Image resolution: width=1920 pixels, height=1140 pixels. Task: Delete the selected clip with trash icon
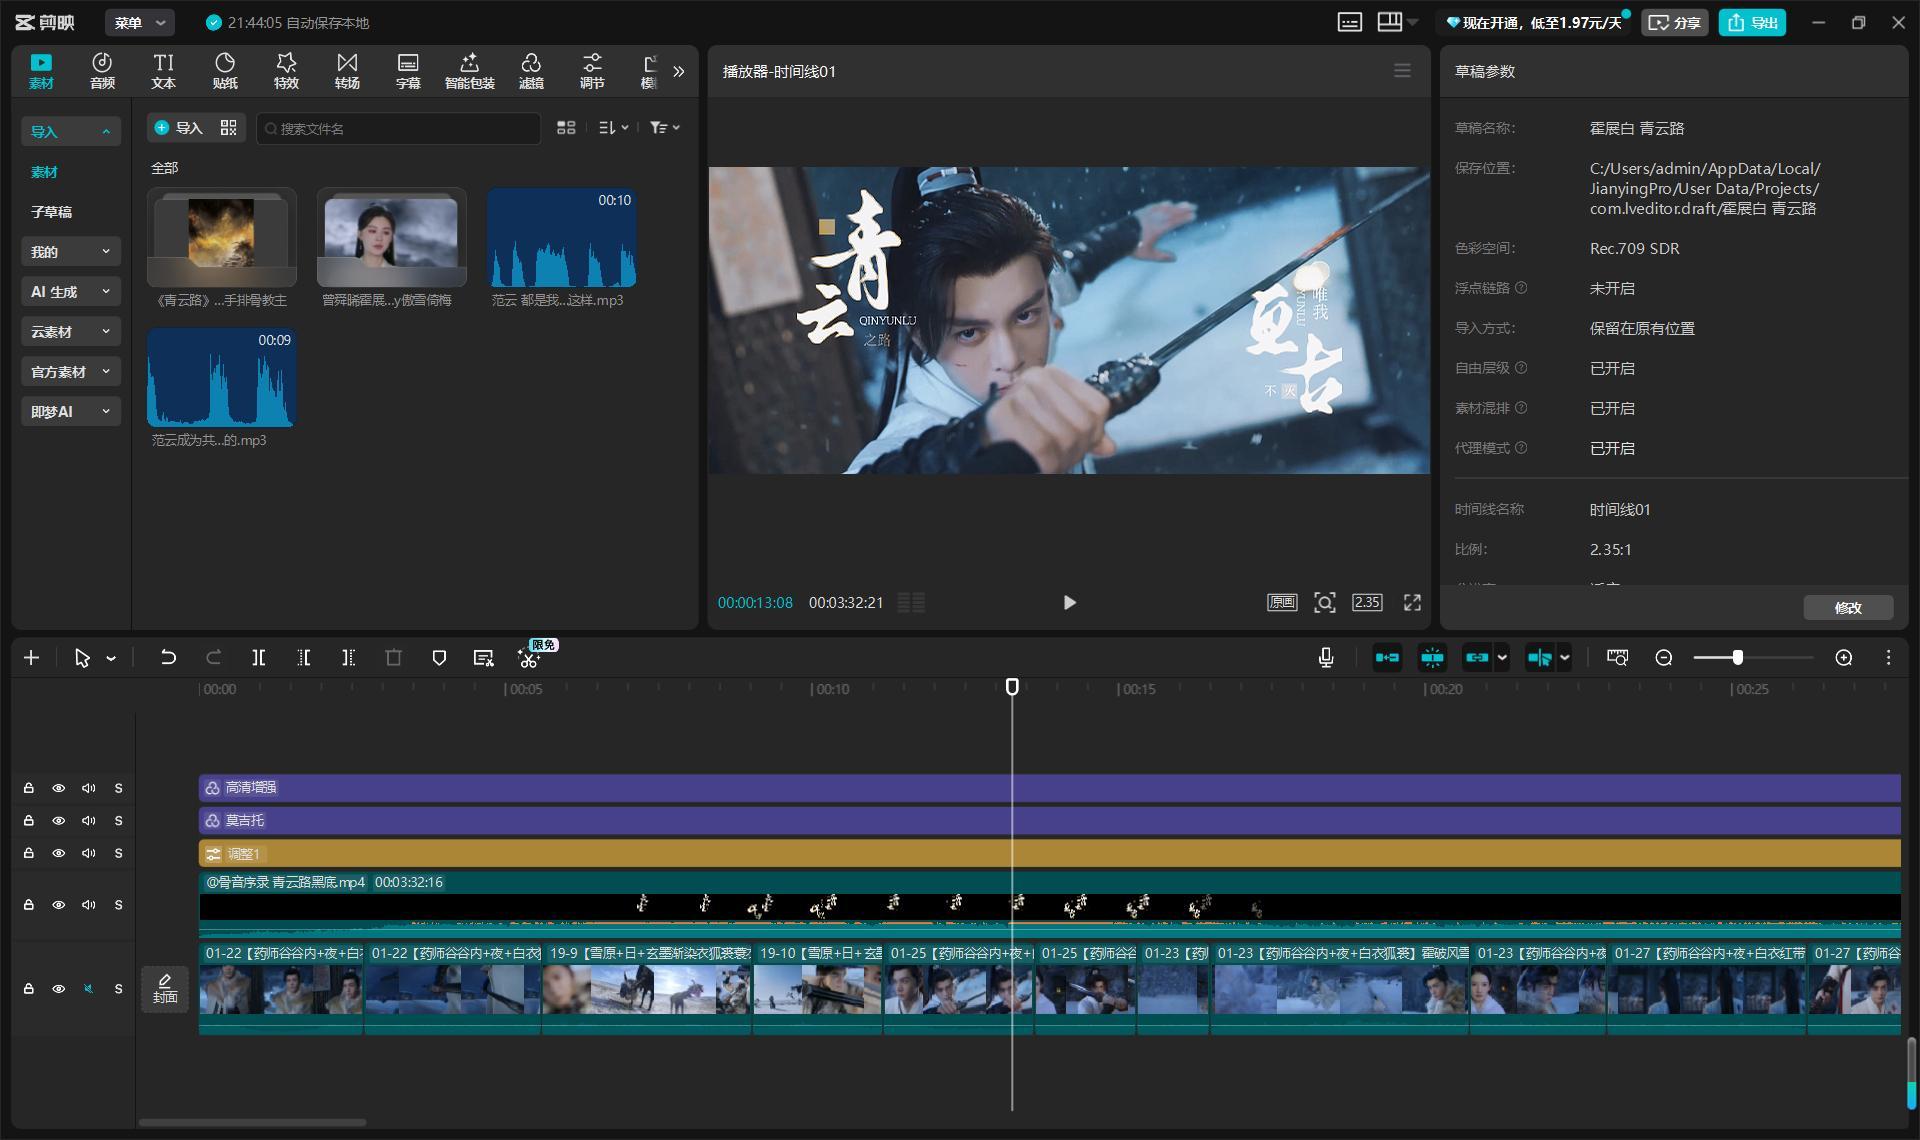[x=393, y=657]
